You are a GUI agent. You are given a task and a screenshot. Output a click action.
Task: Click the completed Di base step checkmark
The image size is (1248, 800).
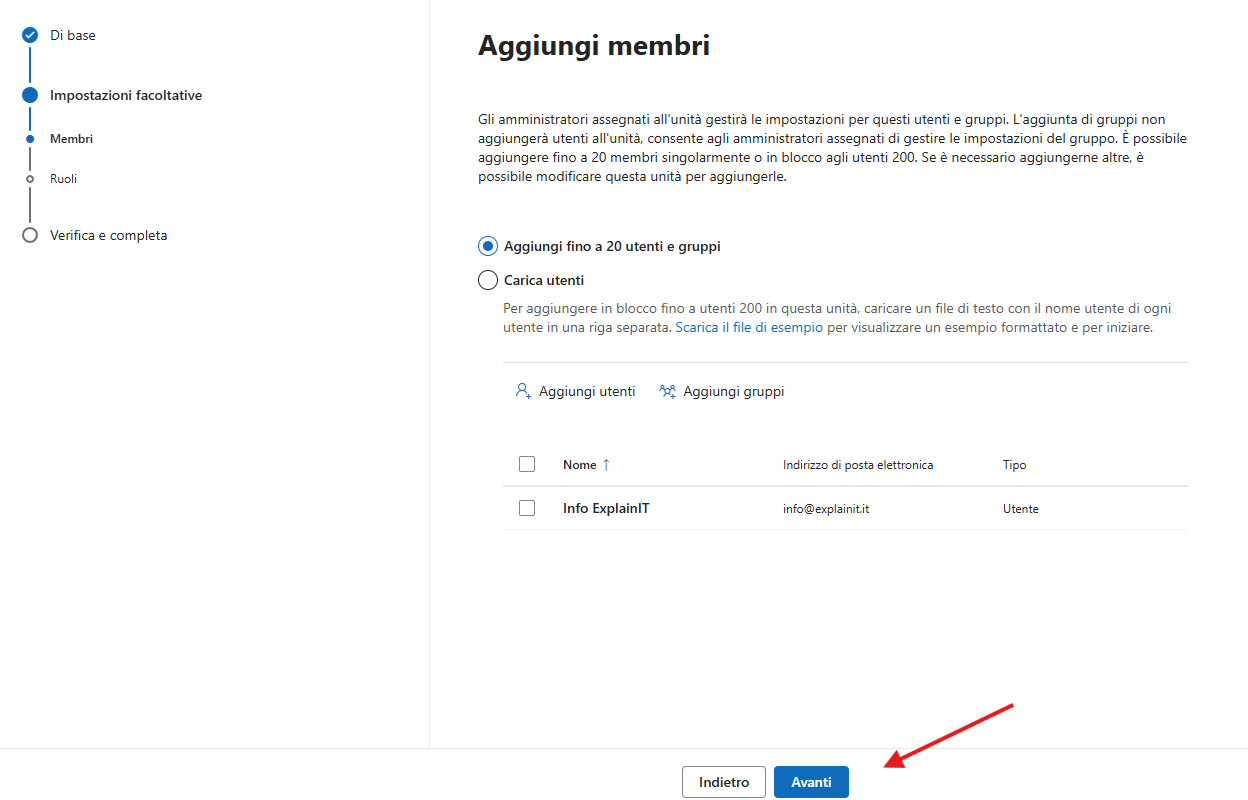coord(30,35)
